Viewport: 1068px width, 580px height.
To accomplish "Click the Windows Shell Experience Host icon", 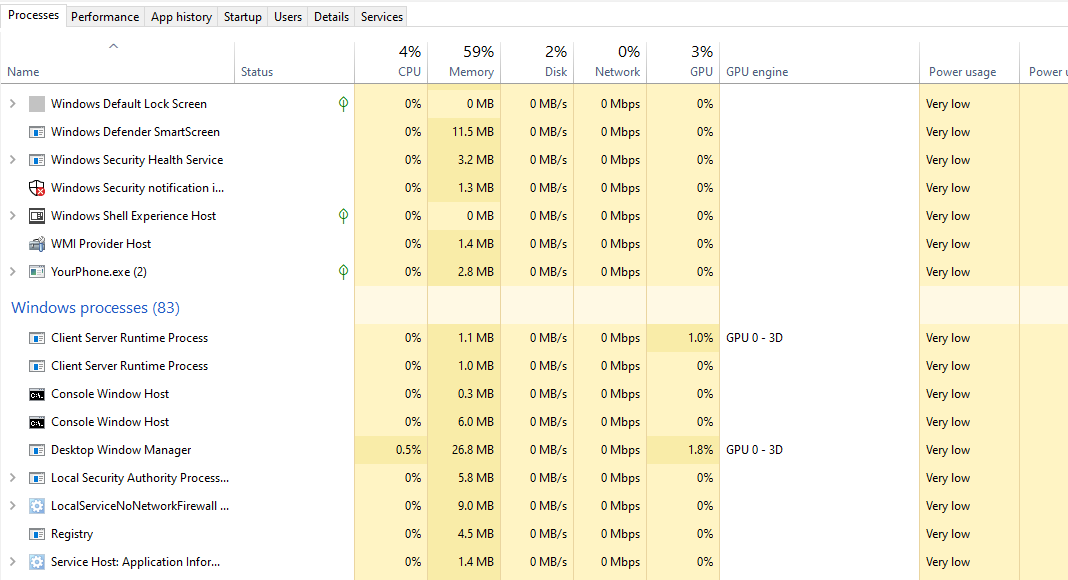I will [x=37, y=216].
